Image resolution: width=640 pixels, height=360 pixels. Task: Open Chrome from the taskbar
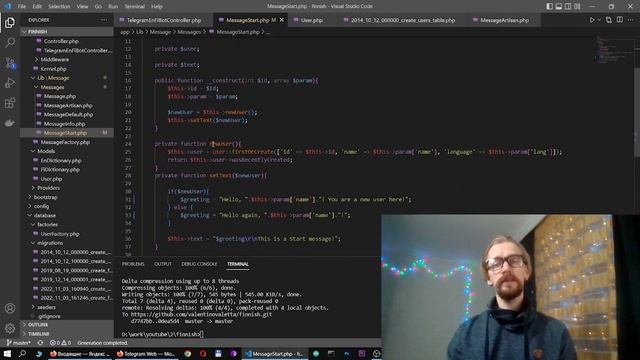tap(187, 353)
